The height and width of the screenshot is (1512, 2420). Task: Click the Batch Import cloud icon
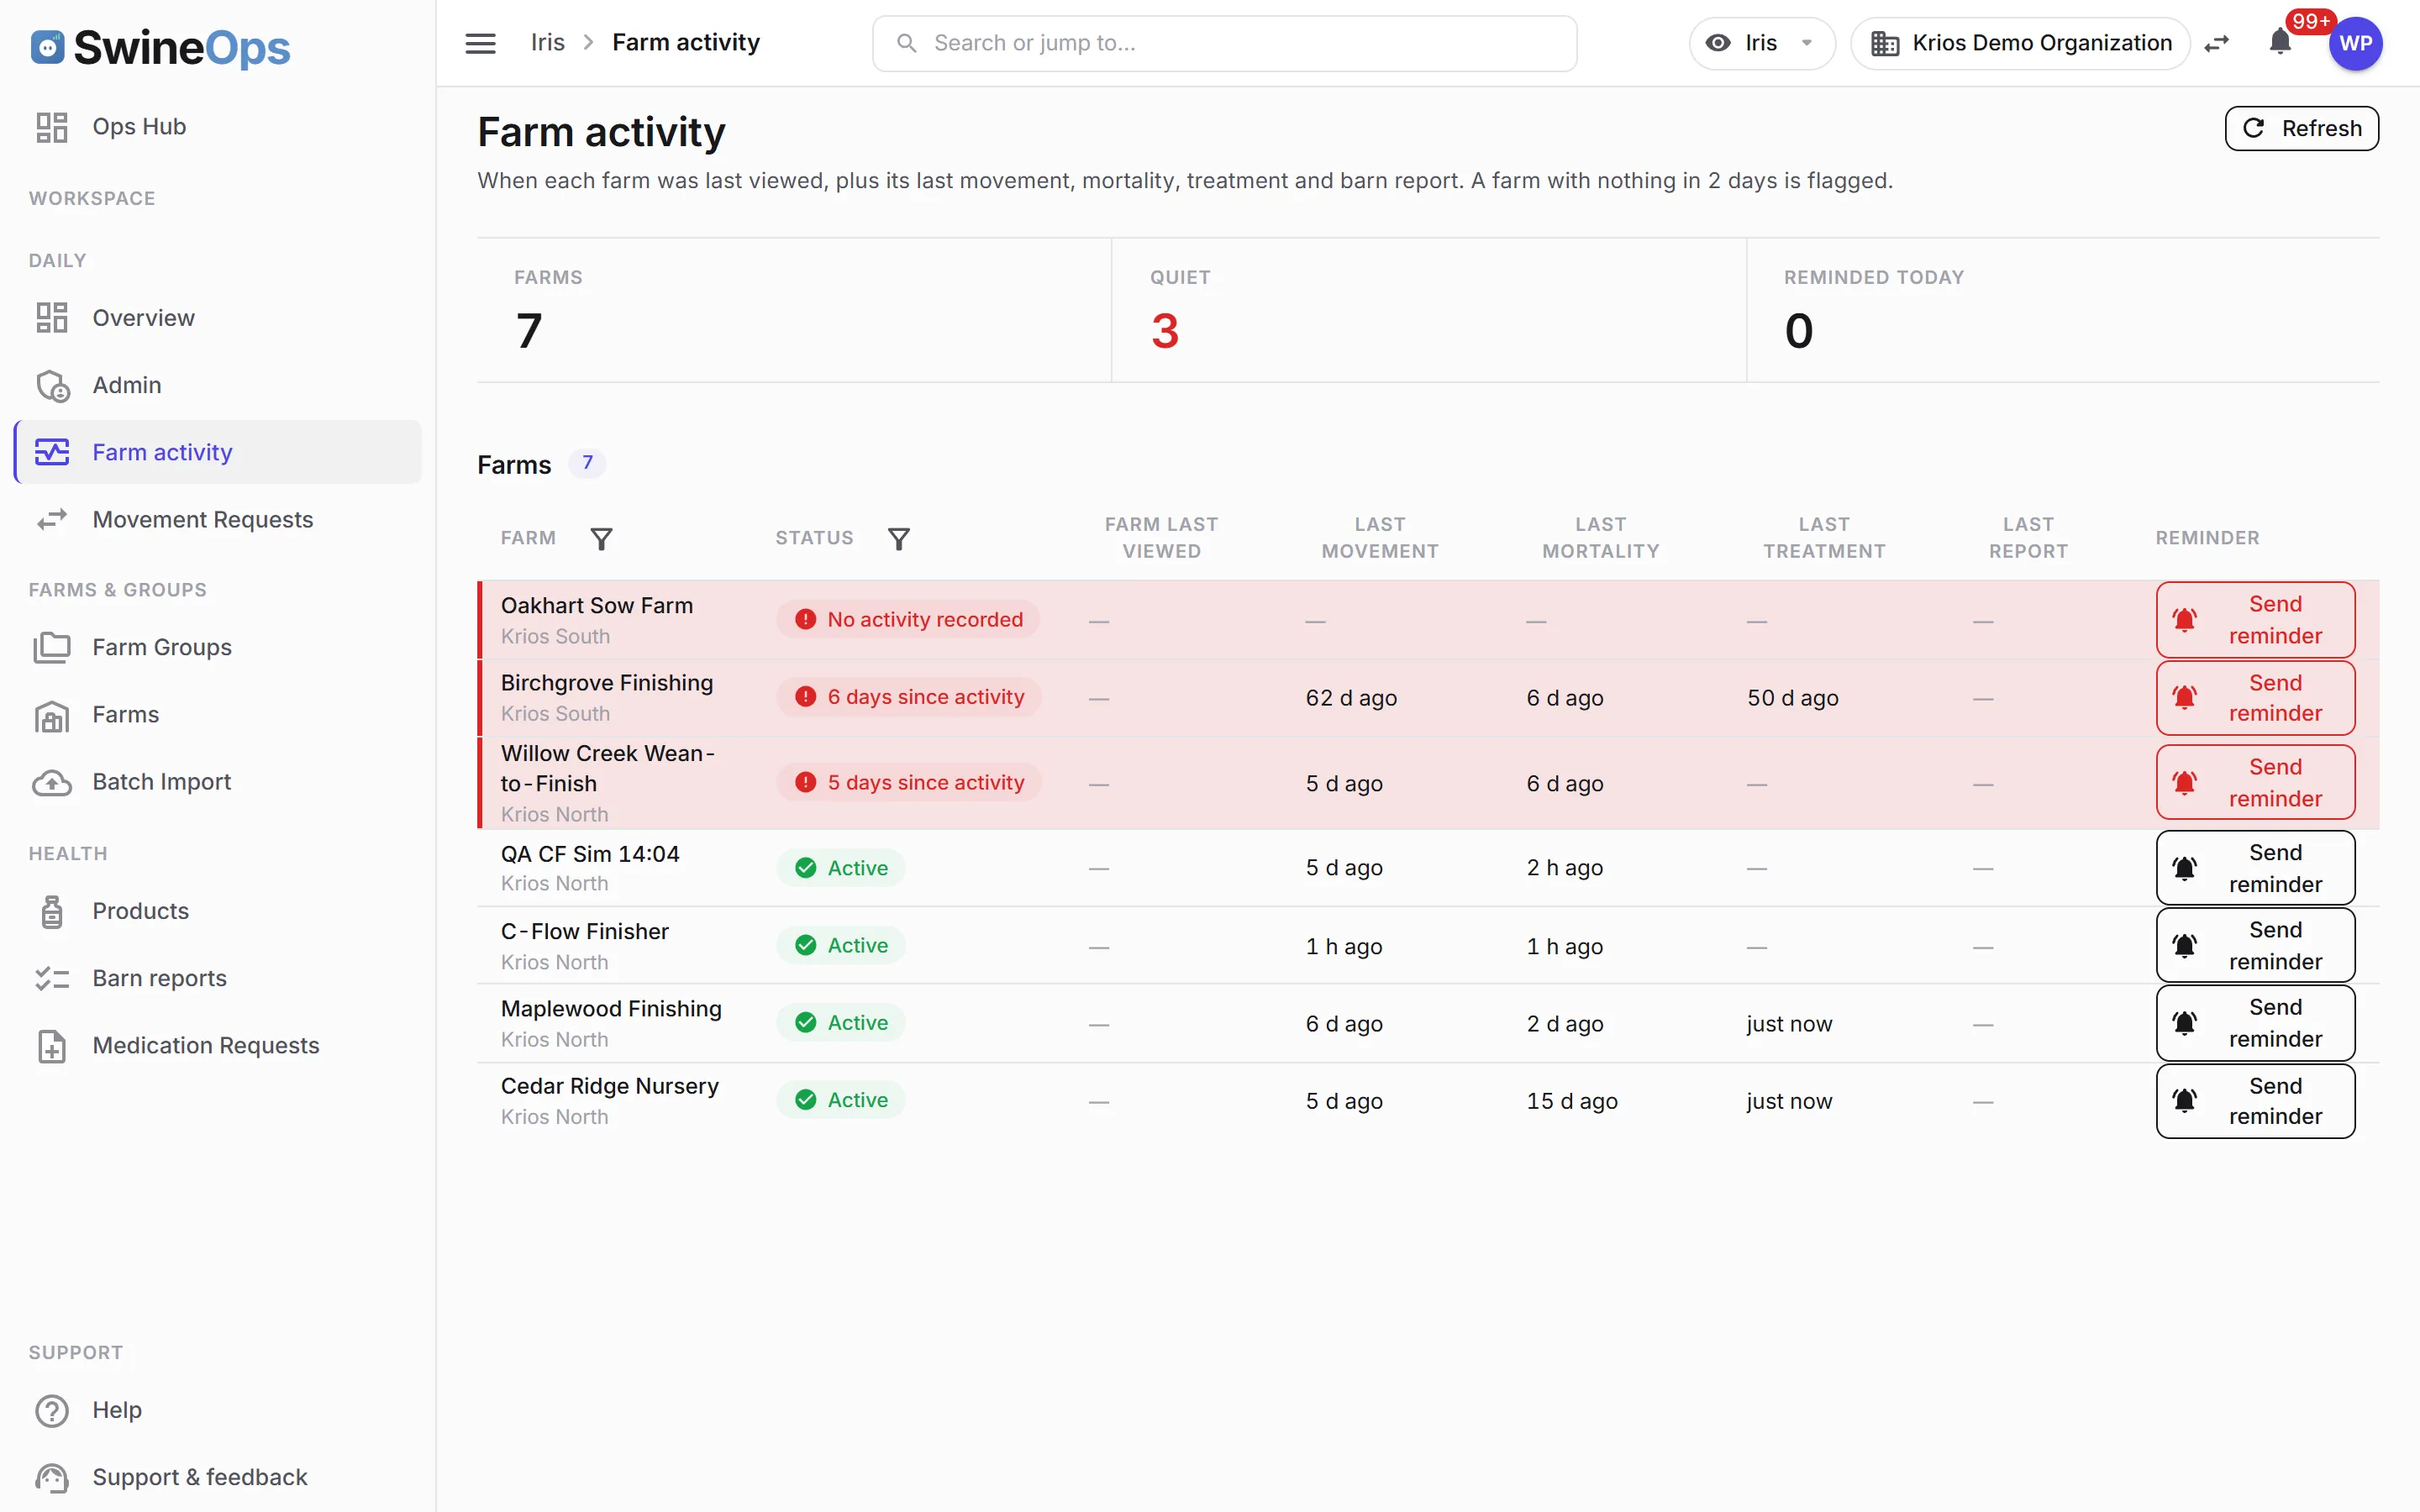(52, 782)
